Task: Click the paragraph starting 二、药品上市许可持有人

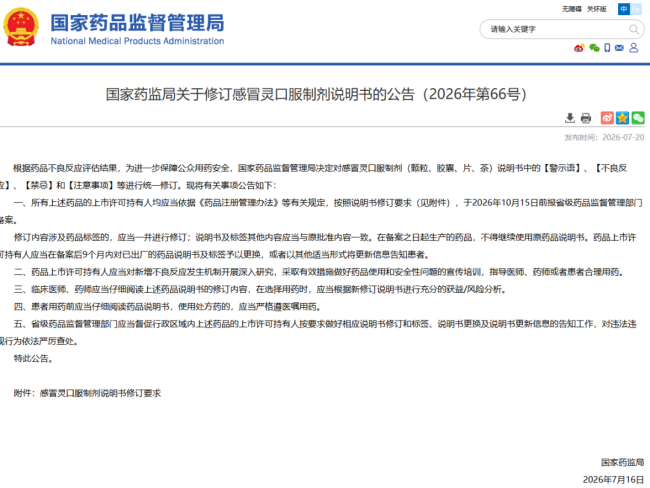Action: tap(319, 272)
